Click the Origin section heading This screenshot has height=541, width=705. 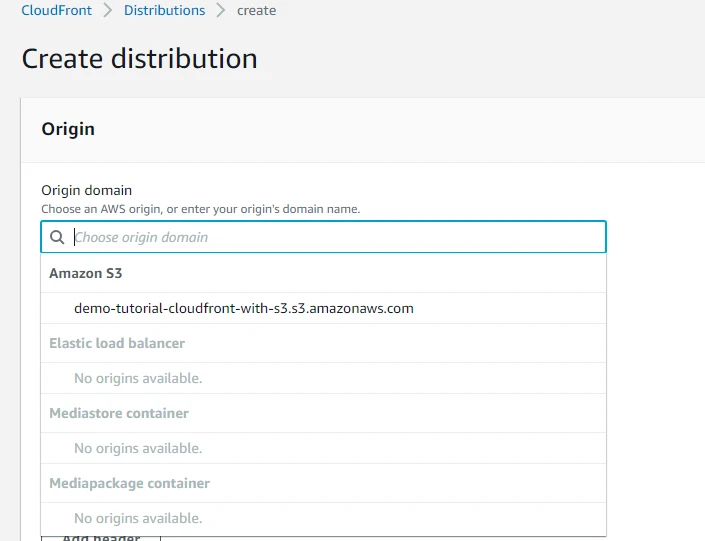tap(68, 129)
